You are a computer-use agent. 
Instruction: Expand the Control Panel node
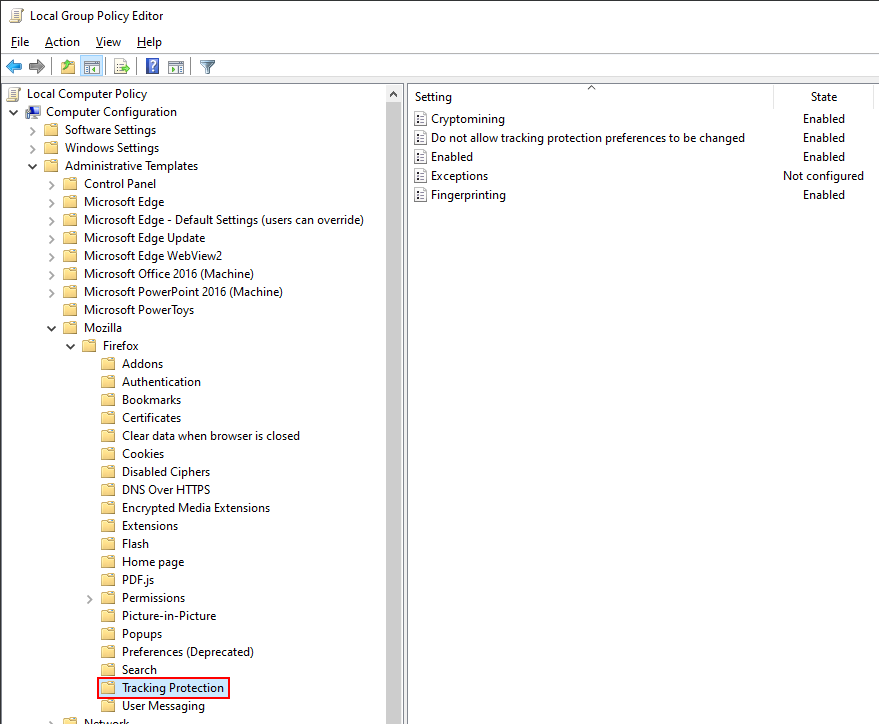(52, 185)
